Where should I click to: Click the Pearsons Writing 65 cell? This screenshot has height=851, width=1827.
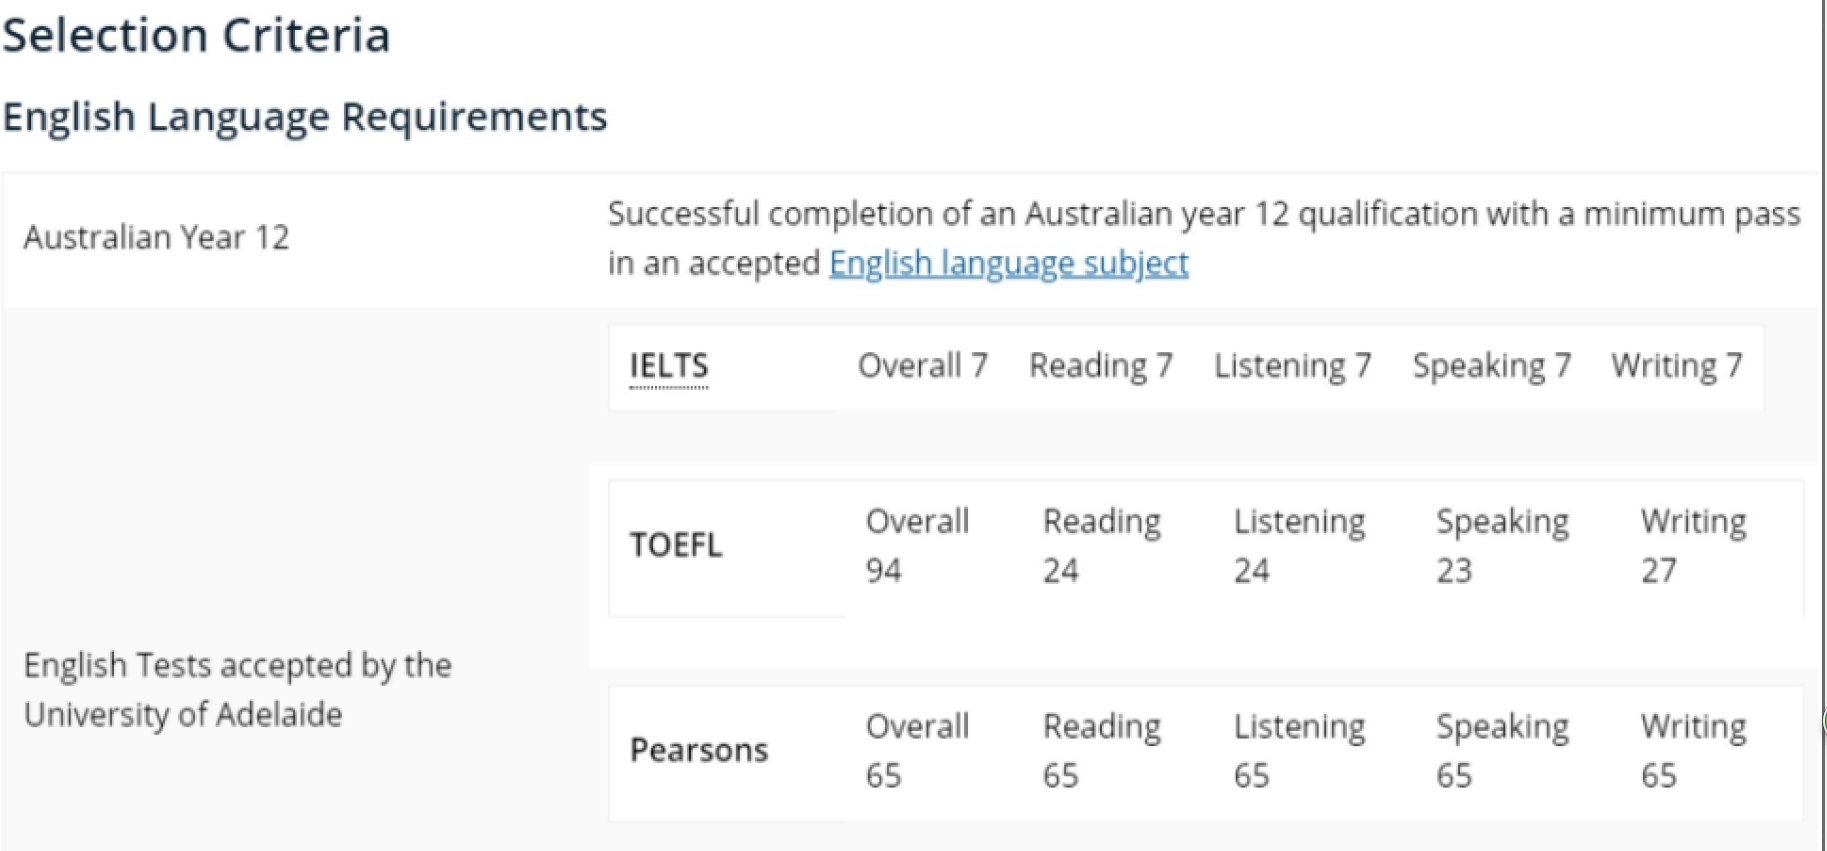click(1693, 750)
